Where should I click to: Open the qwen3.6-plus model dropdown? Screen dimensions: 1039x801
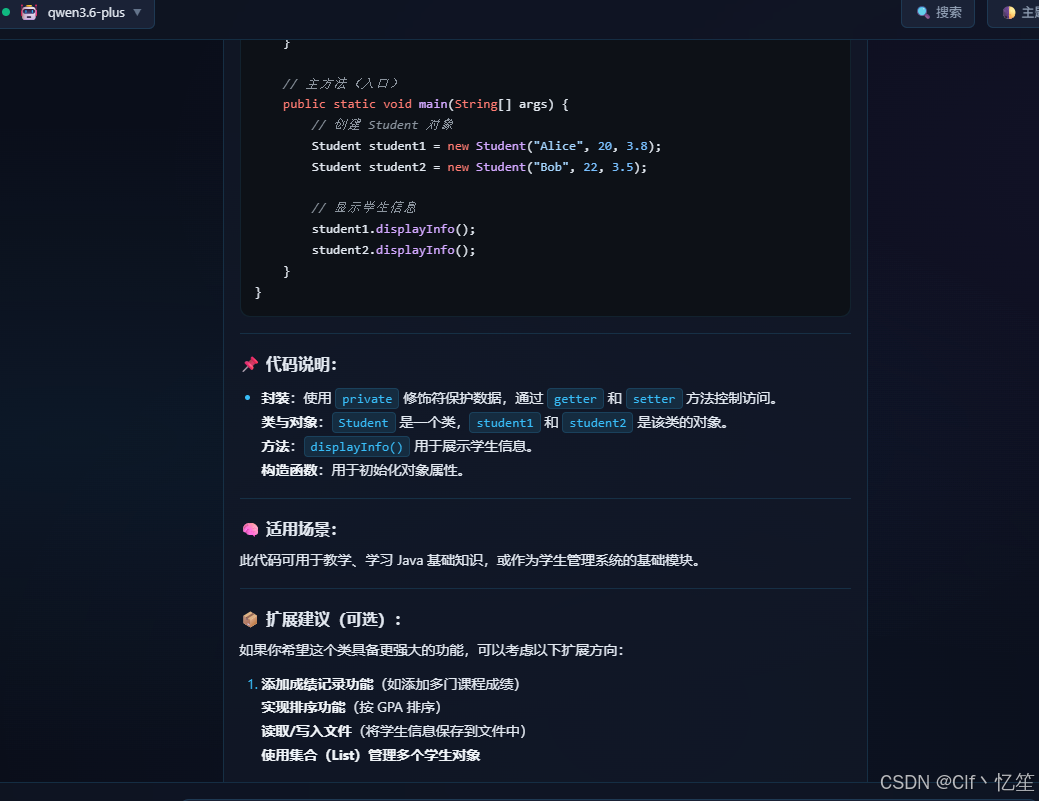(77, 13)
